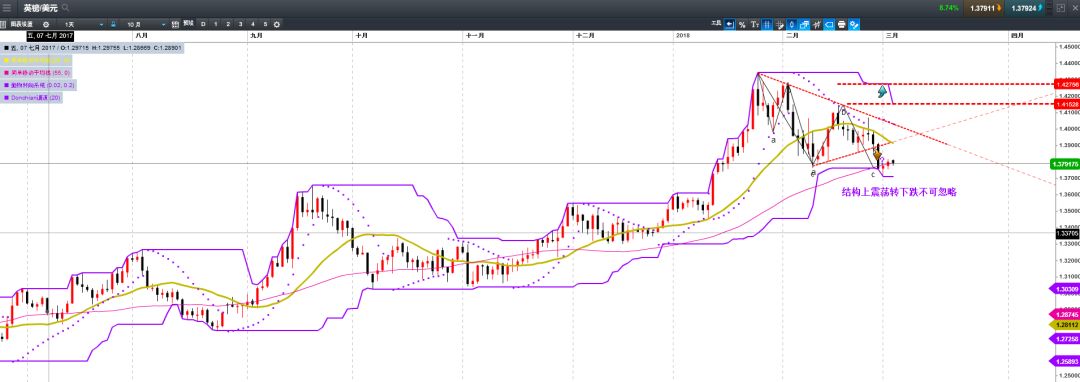The width and height of the screenshot is (1080, 382).
Task: Toggle the candlestick pattern tool
Action: [x=791, y=24]
